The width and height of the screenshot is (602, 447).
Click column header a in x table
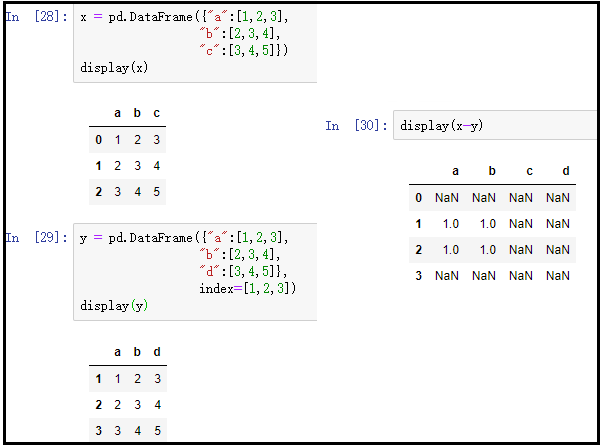coord(117,113)
